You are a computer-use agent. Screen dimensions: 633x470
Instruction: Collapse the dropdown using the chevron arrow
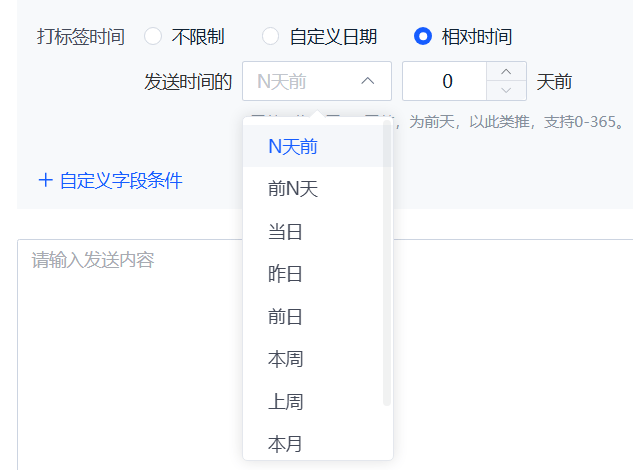[368, 81]
